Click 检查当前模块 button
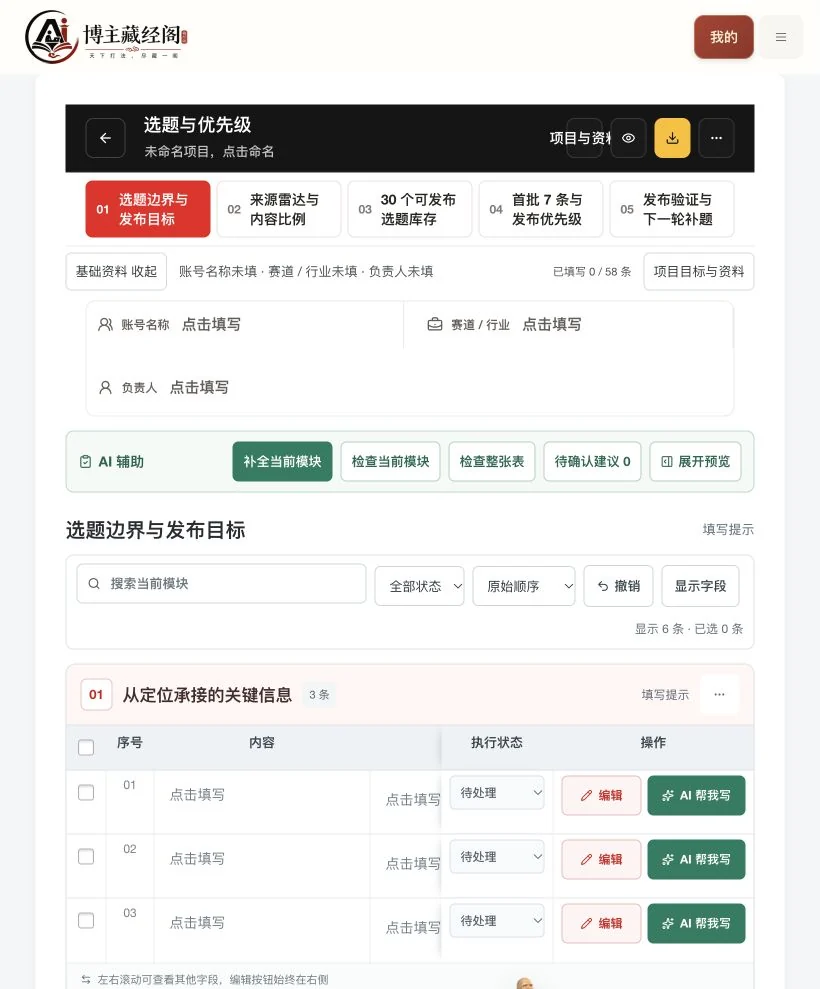820x989 pixels. (390, 462)
